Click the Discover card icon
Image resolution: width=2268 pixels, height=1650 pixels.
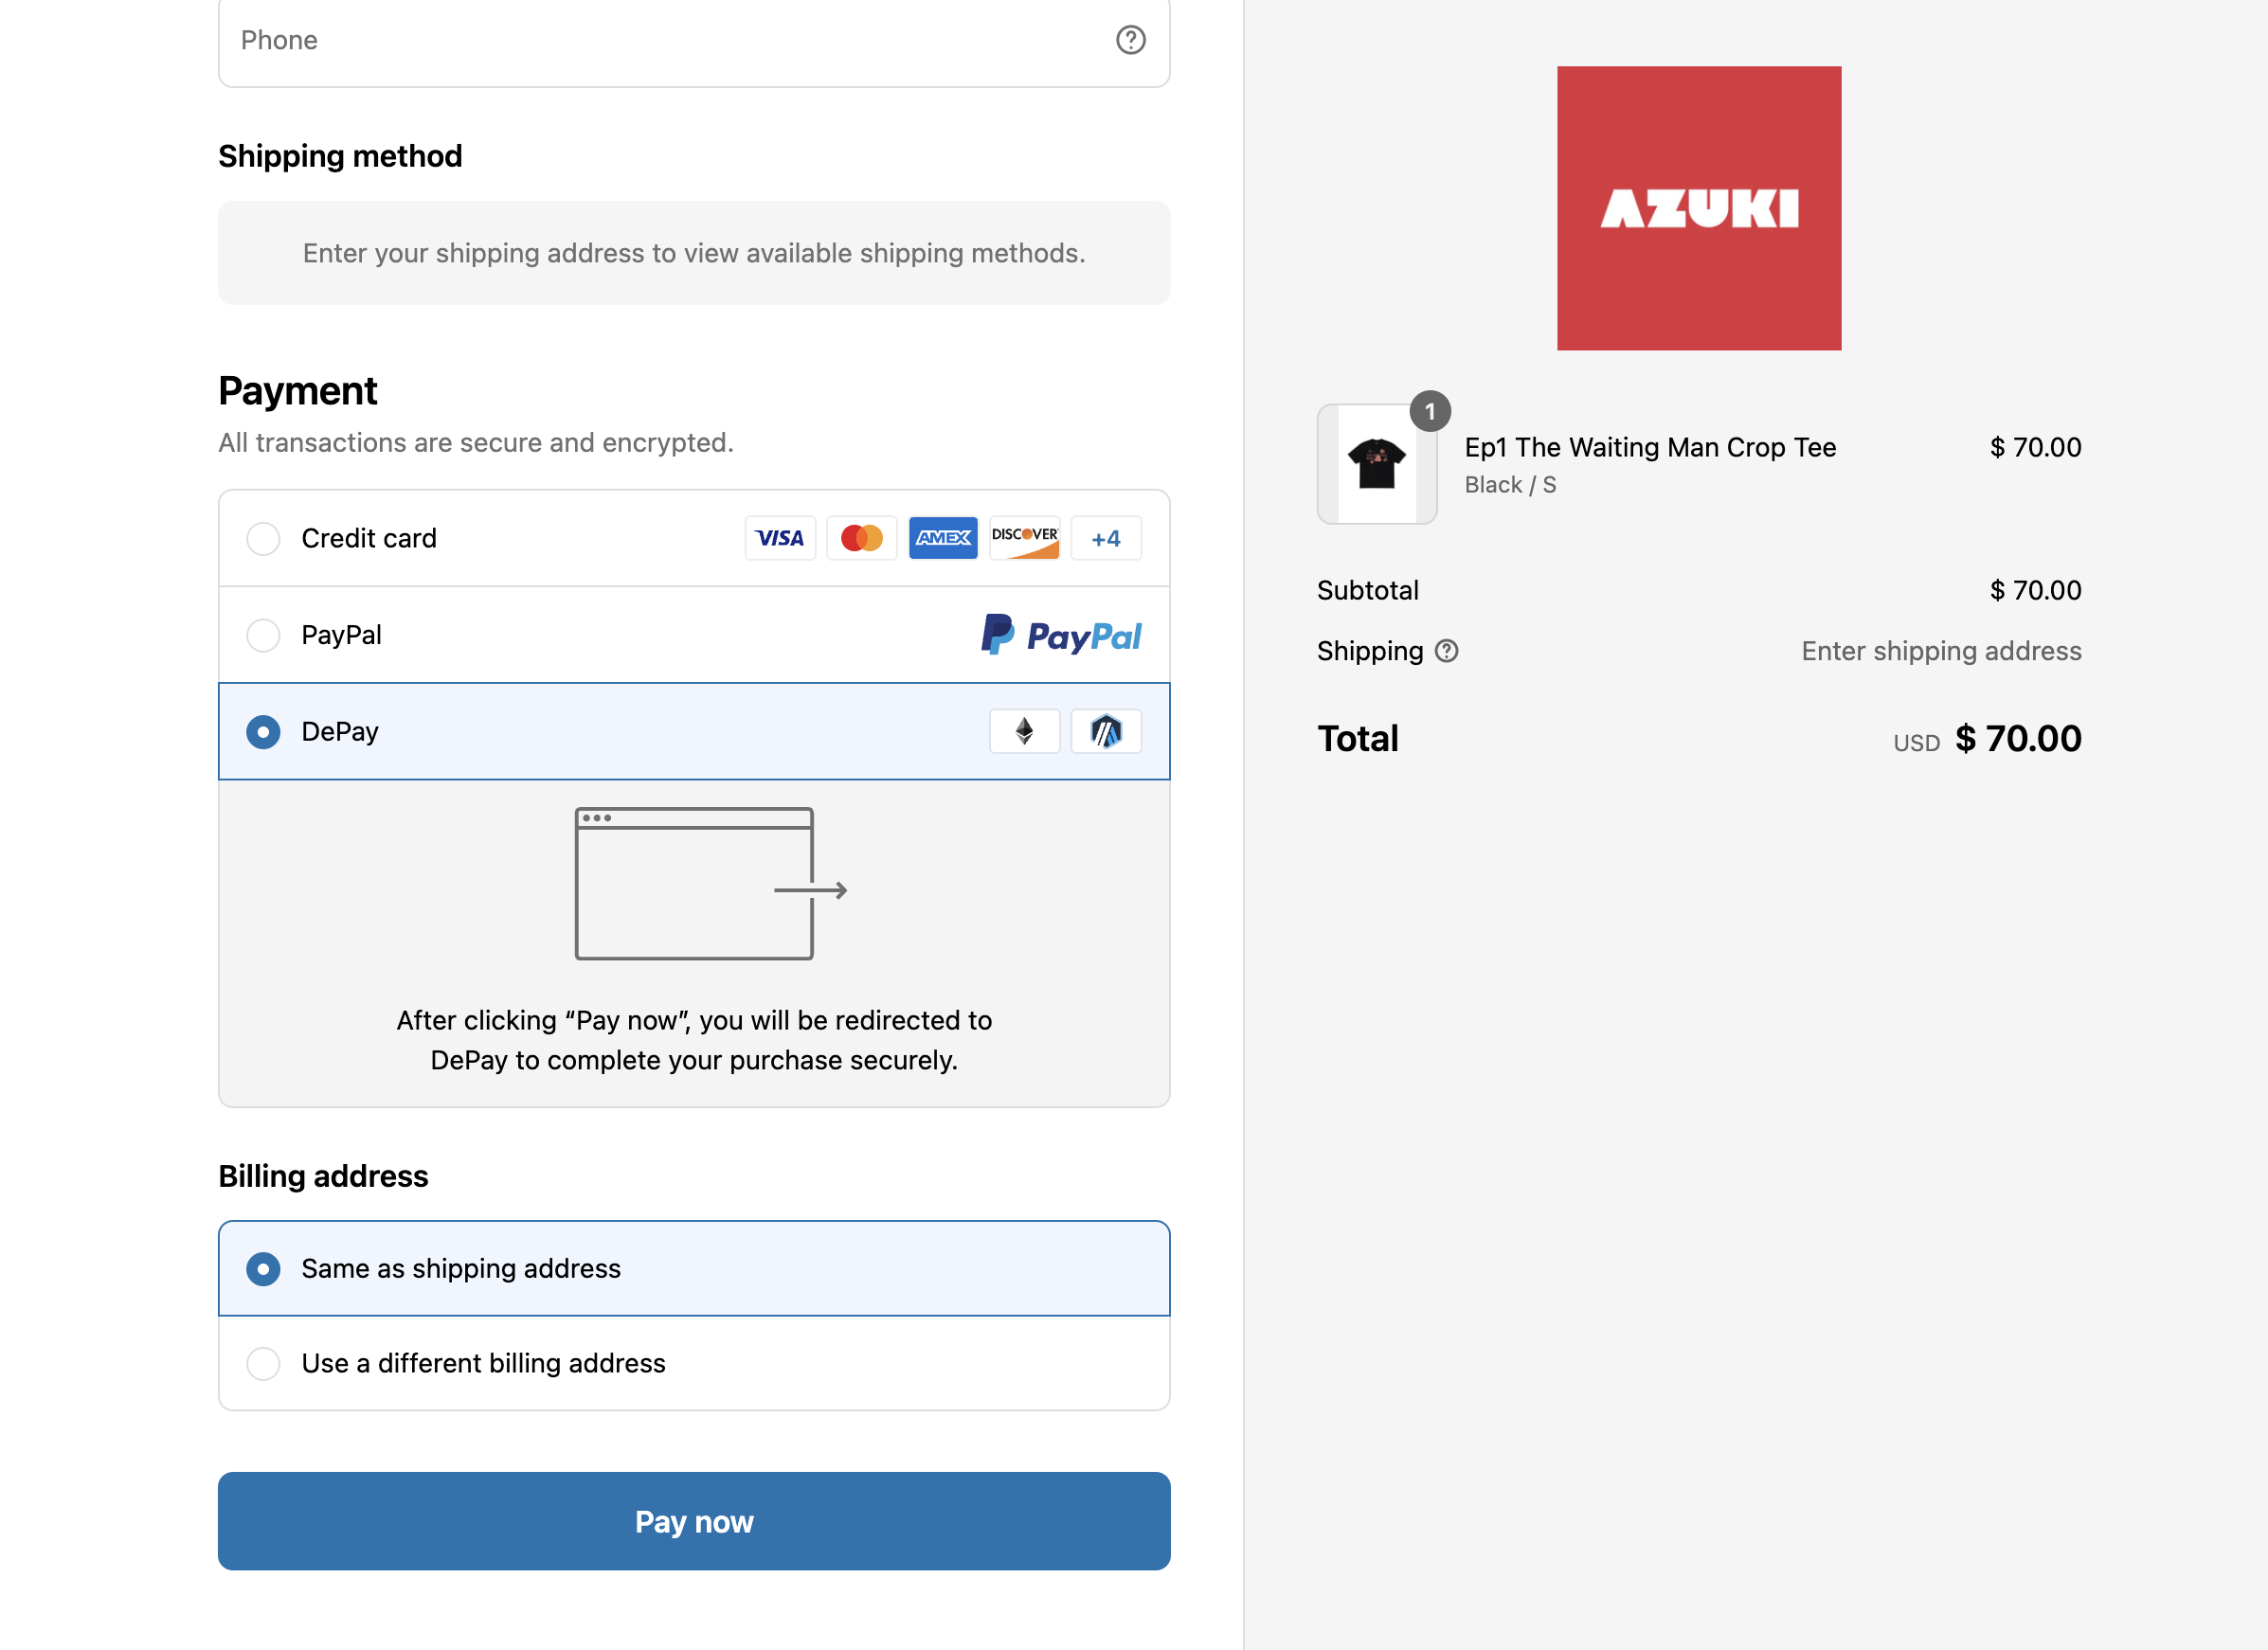coord(1024,538)
